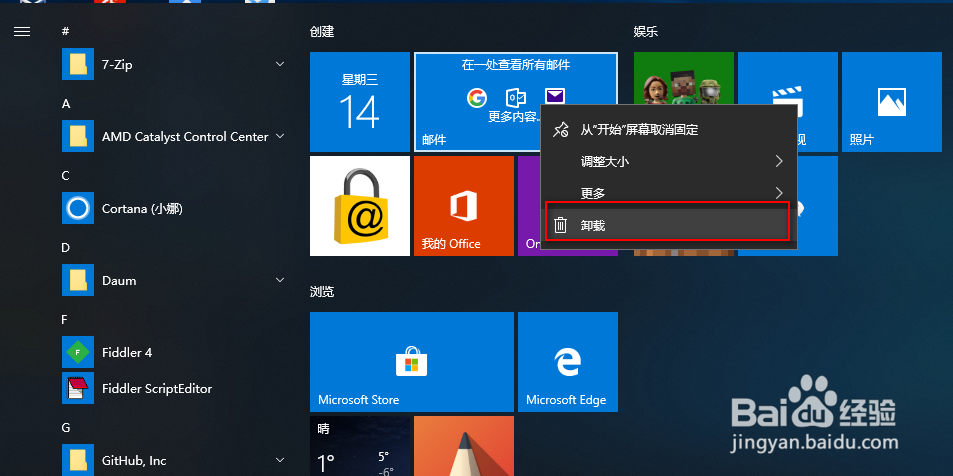Open the orange pencil sketch tile
This screenshot has width=953, height=476.
(464, 446)
